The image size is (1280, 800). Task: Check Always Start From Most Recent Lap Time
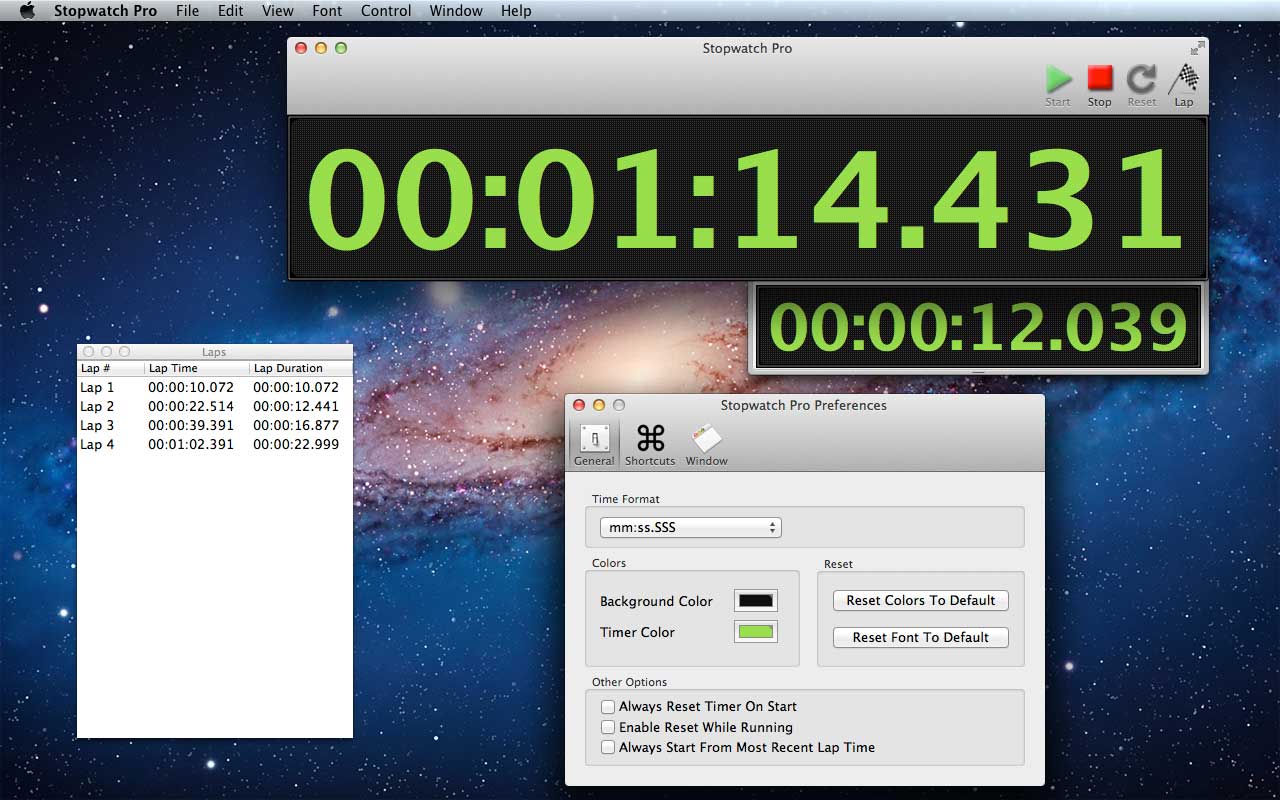[x=608, y=747]
